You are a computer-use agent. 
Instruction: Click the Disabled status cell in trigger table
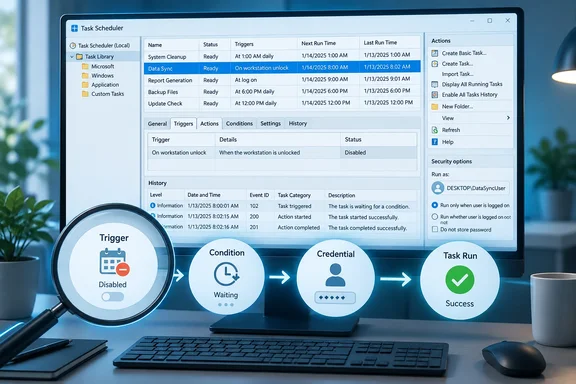[x=378, y=152]
